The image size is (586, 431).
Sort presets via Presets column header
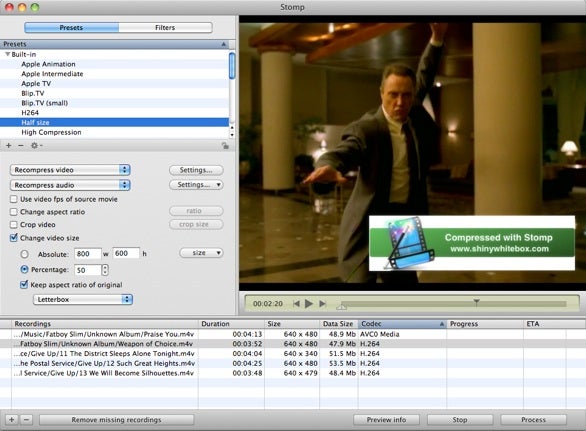[x=114, y=44]
